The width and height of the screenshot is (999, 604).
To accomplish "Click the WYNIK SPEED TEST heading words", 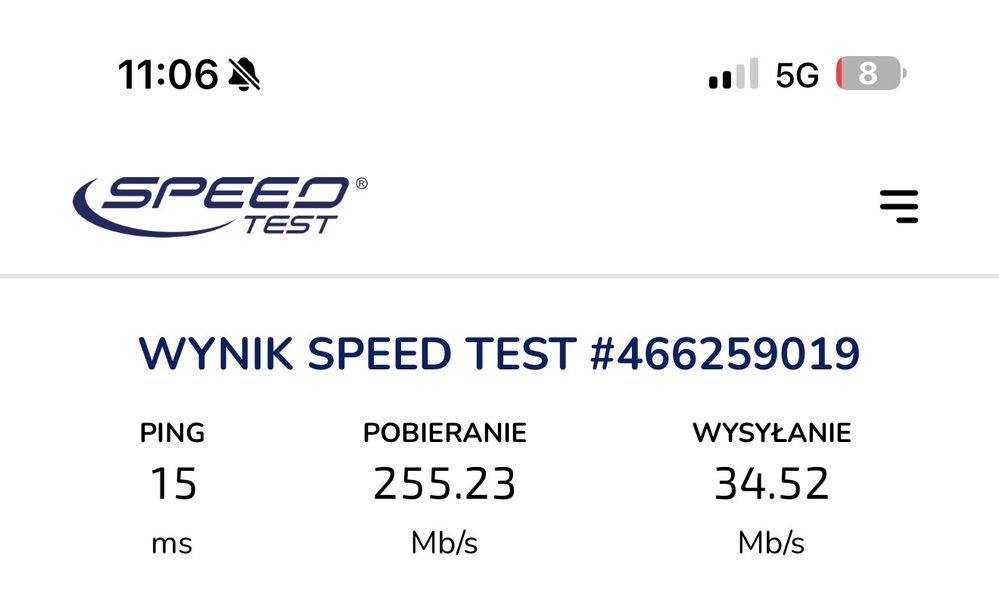I will pos(357,354).
